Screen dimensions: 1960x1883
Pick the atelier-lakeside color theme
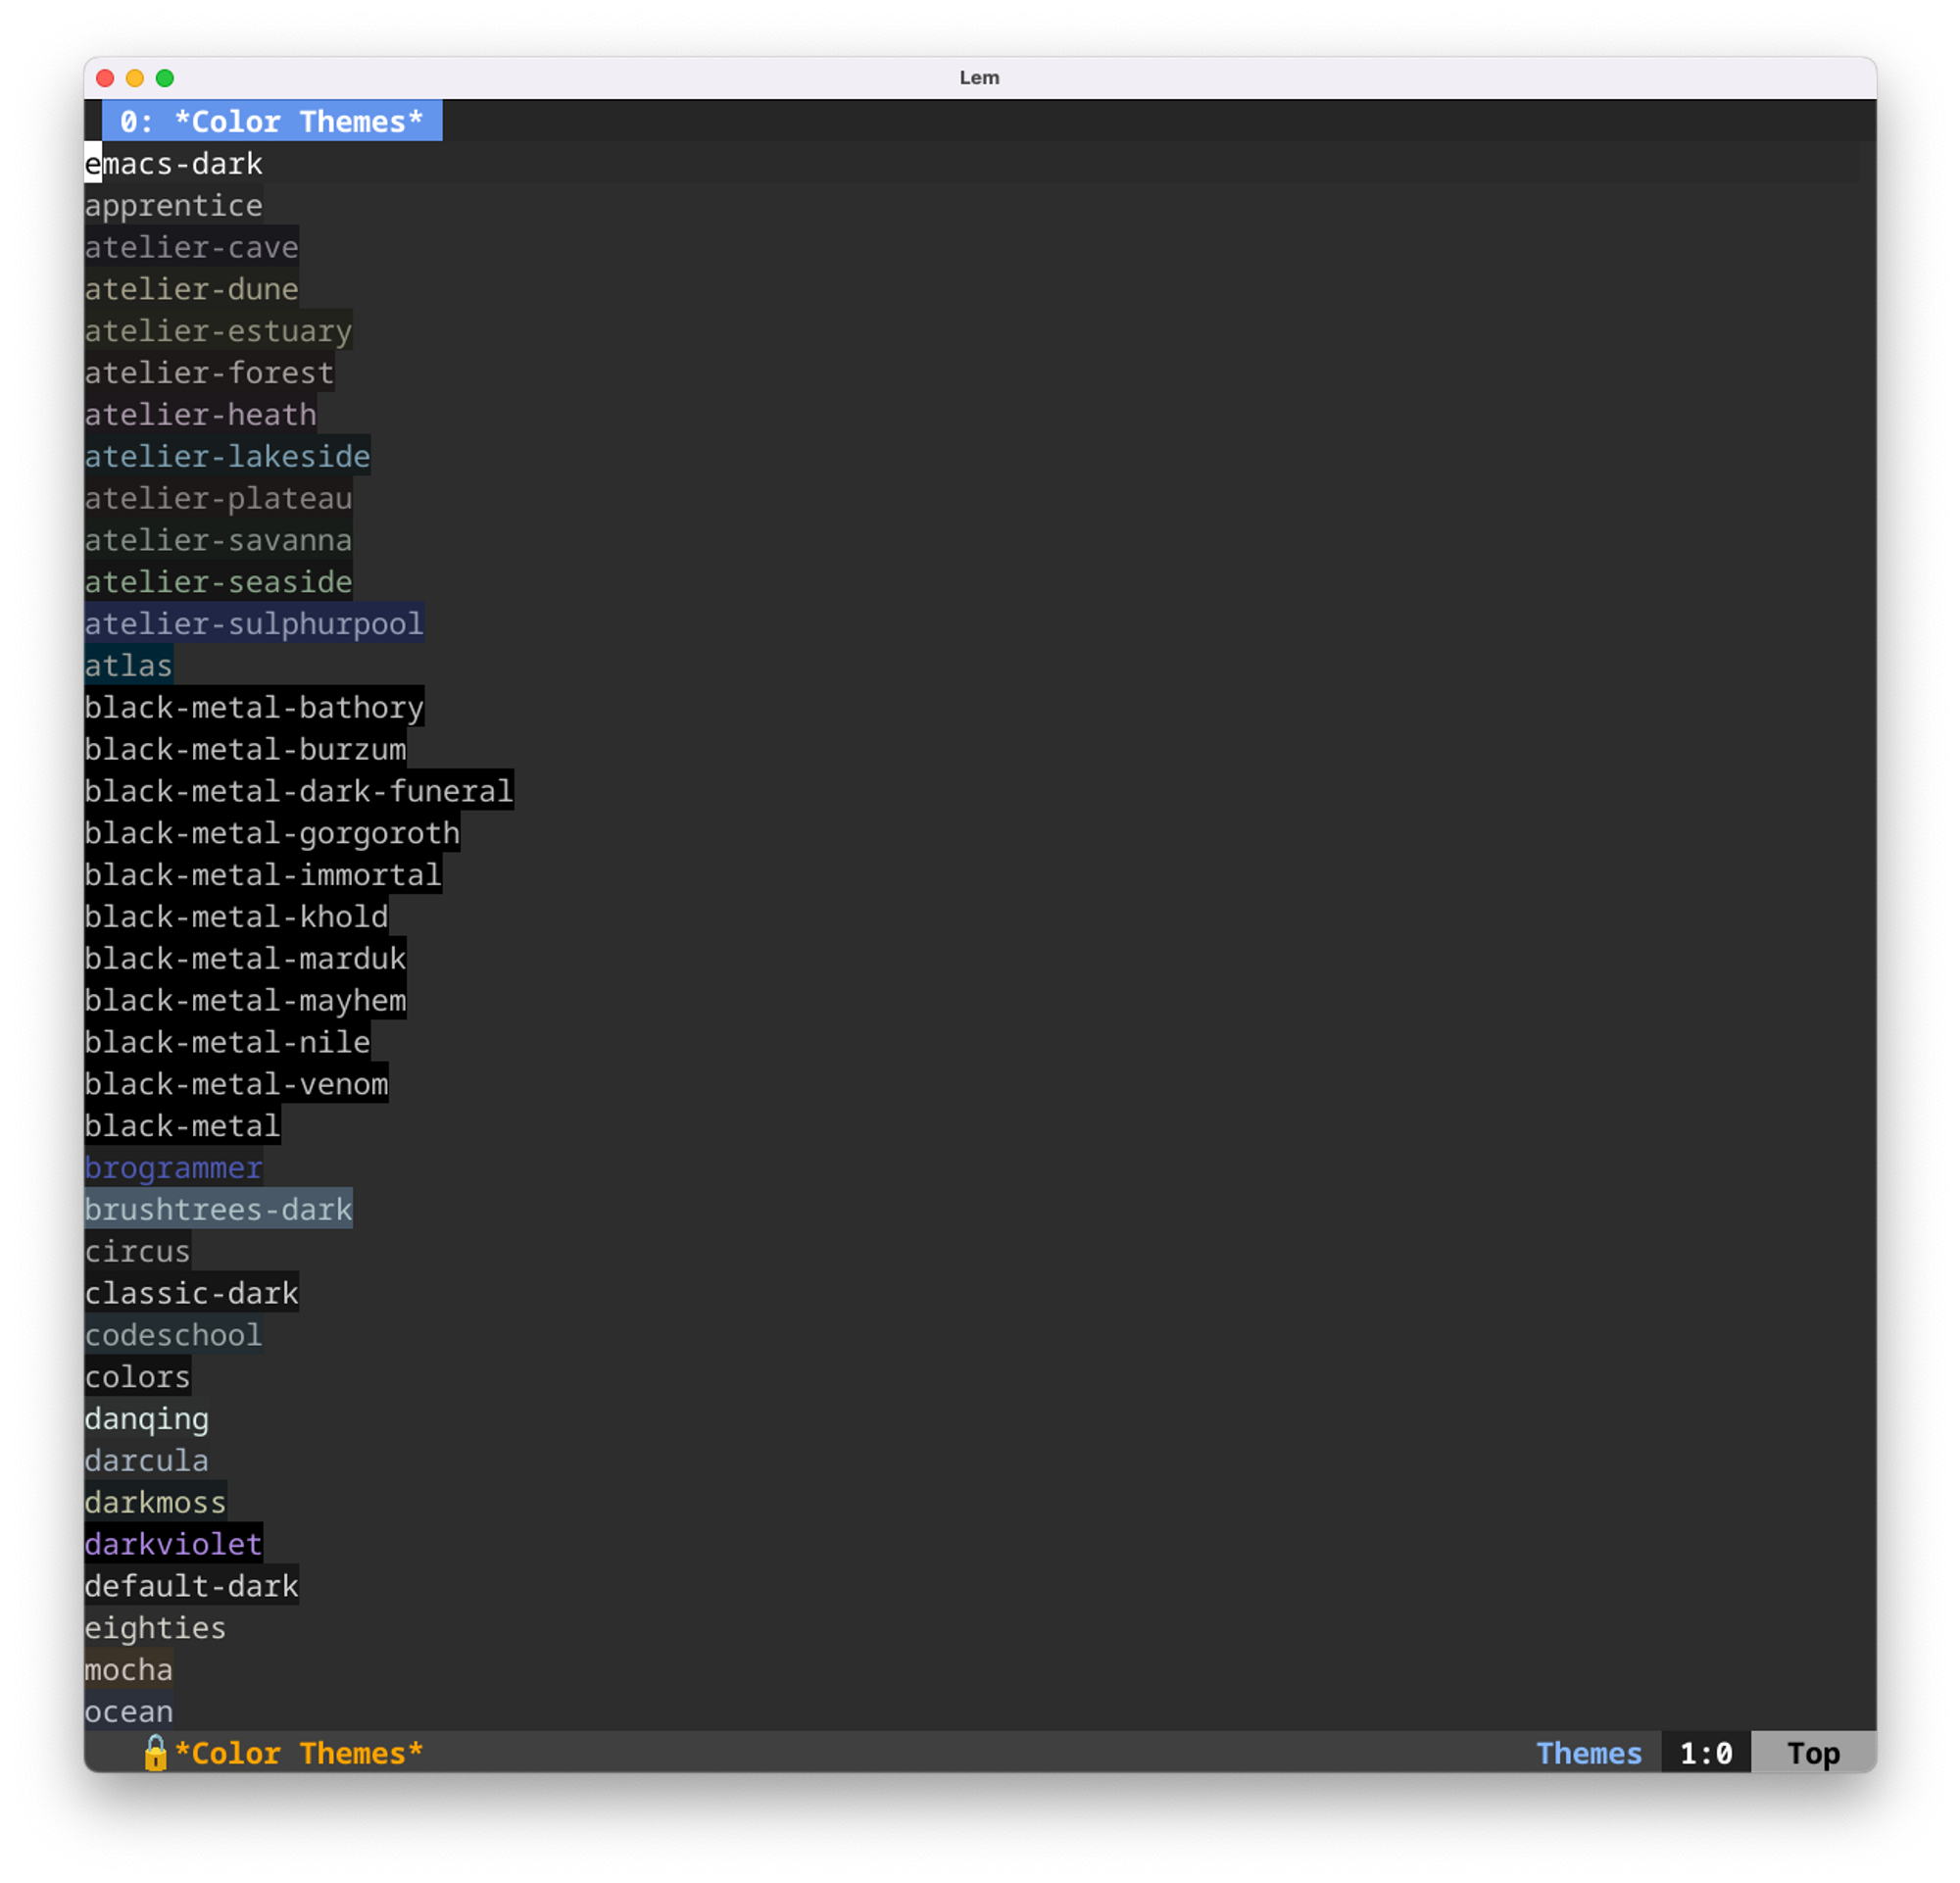pyautogui.click(x=227, y=457)
